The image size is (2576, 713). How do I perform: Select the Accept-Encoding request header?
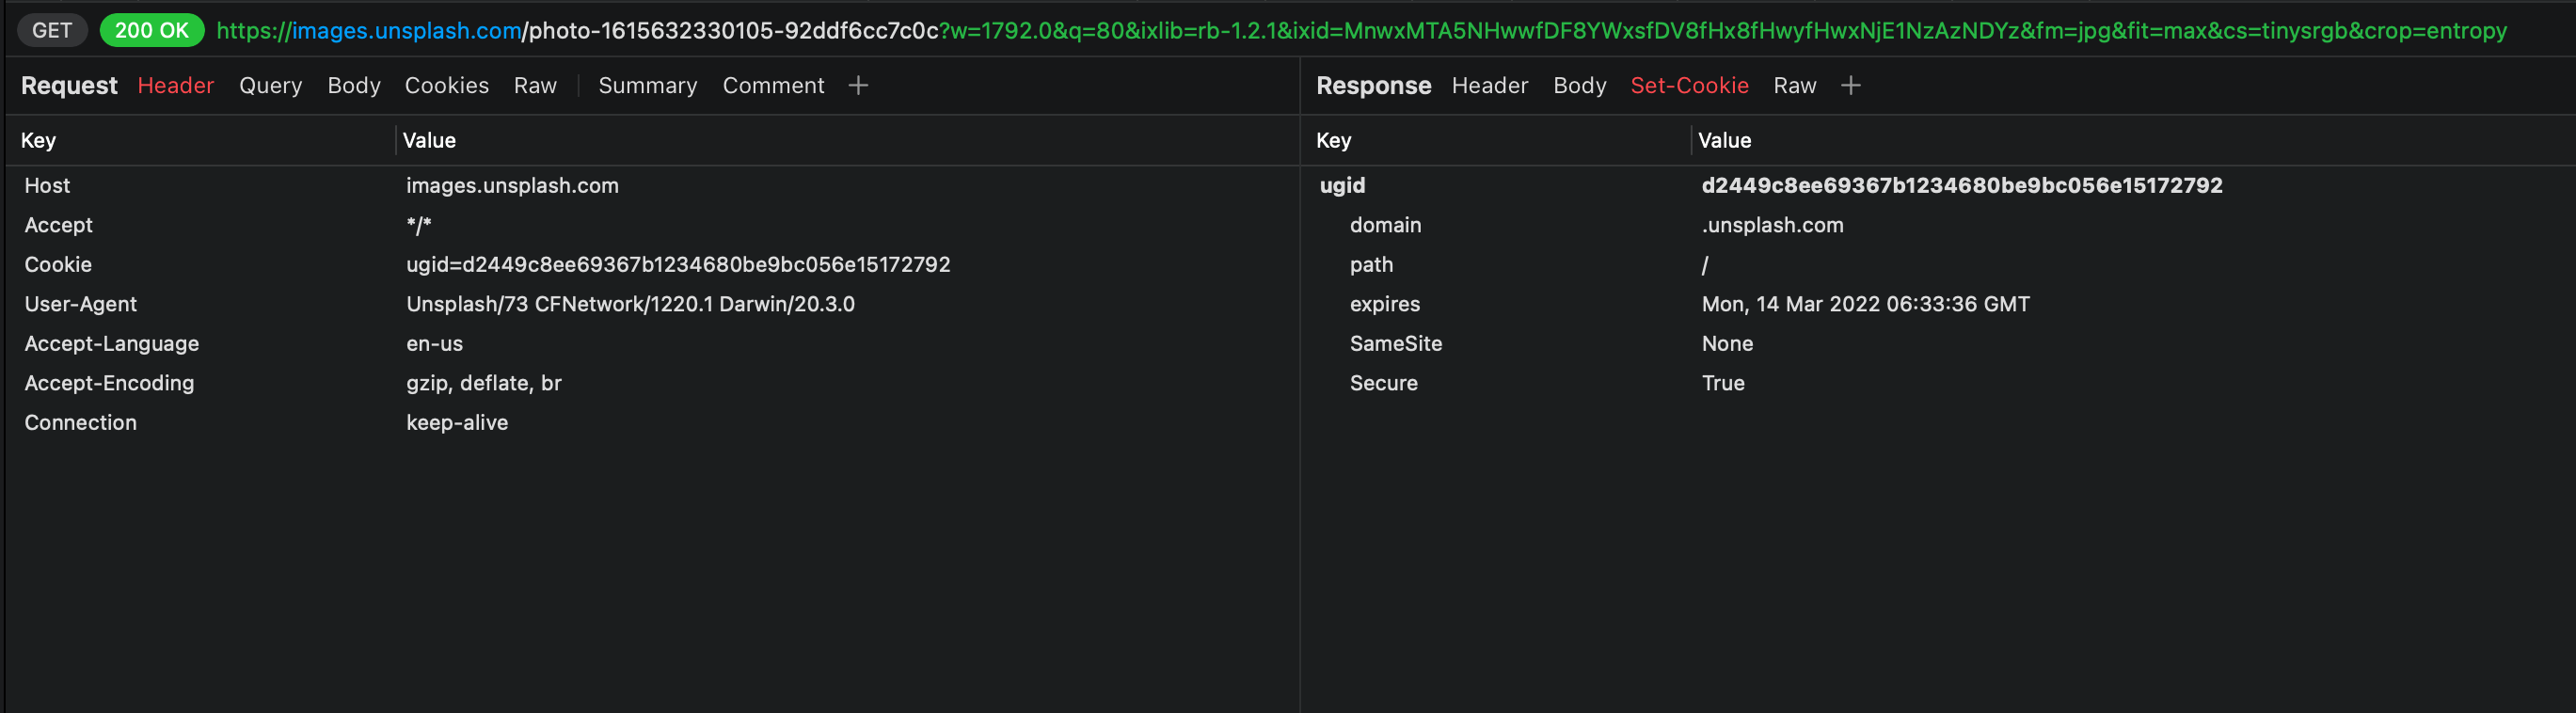[x=109, y=382]
